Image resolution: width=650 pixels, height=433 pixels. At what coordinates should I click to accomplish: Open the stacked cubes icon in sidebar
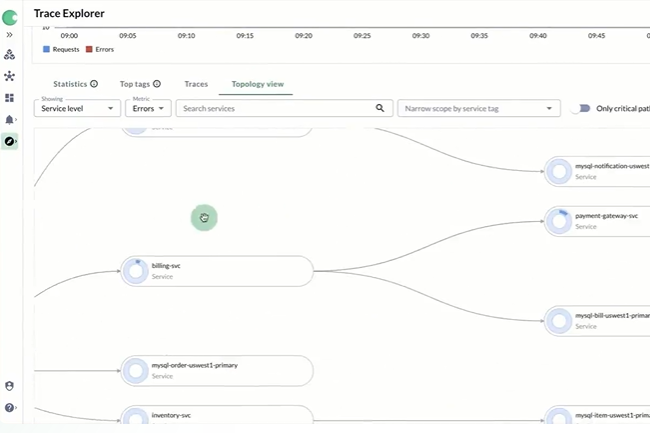pos(9,55)
